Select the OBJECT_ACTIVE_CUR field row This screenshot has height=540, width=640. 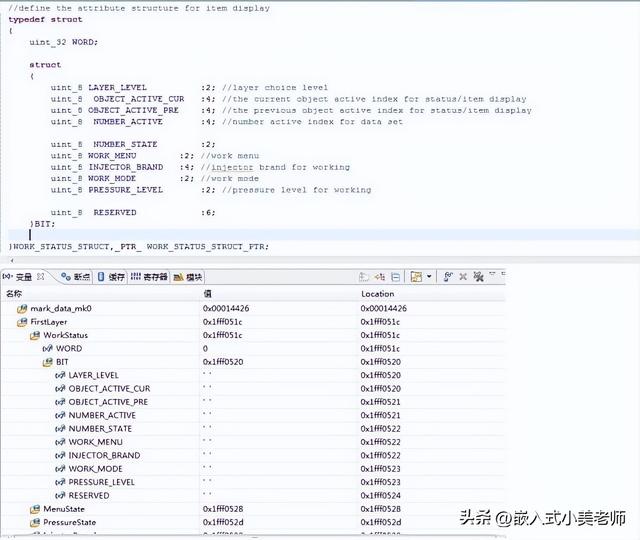point(253,388)
